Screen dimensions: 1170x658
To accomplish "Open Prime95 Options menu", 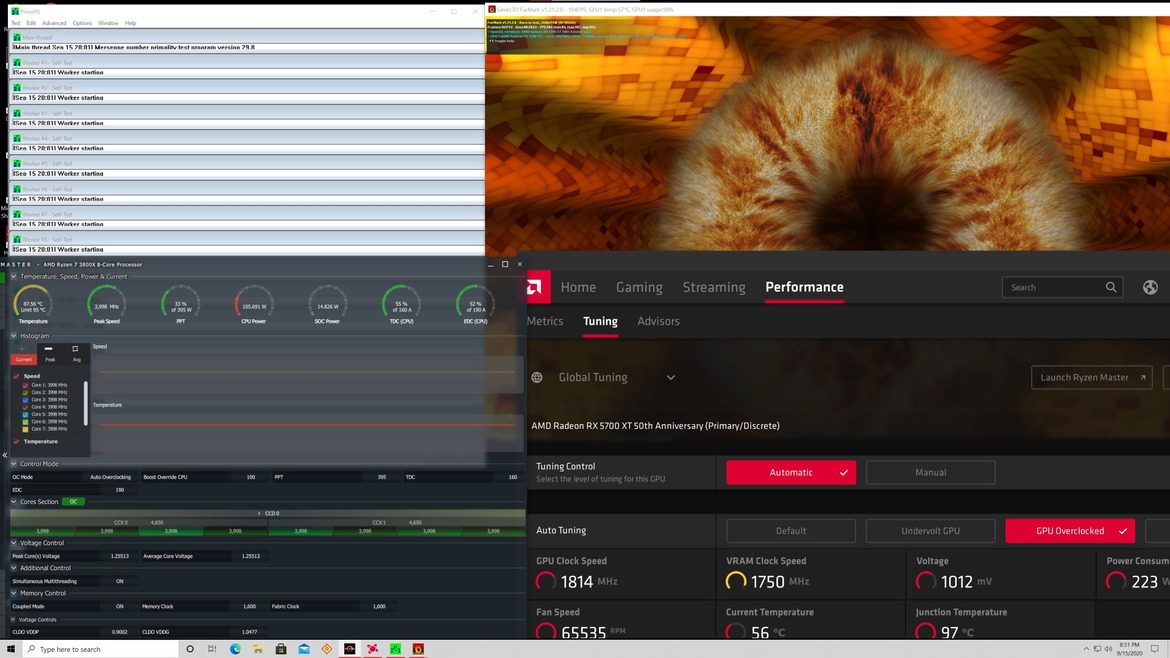I will tap(82, 23).
